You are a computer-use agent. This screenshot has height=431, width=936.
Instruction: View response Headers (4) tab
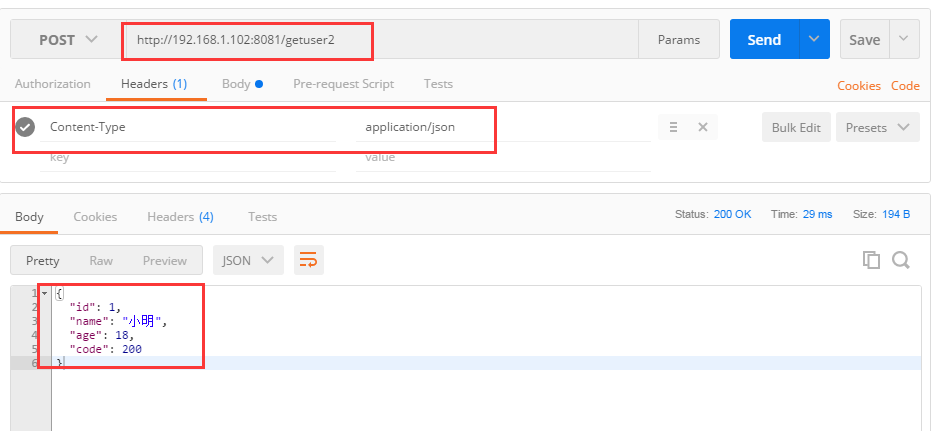[x=180, y=217]
